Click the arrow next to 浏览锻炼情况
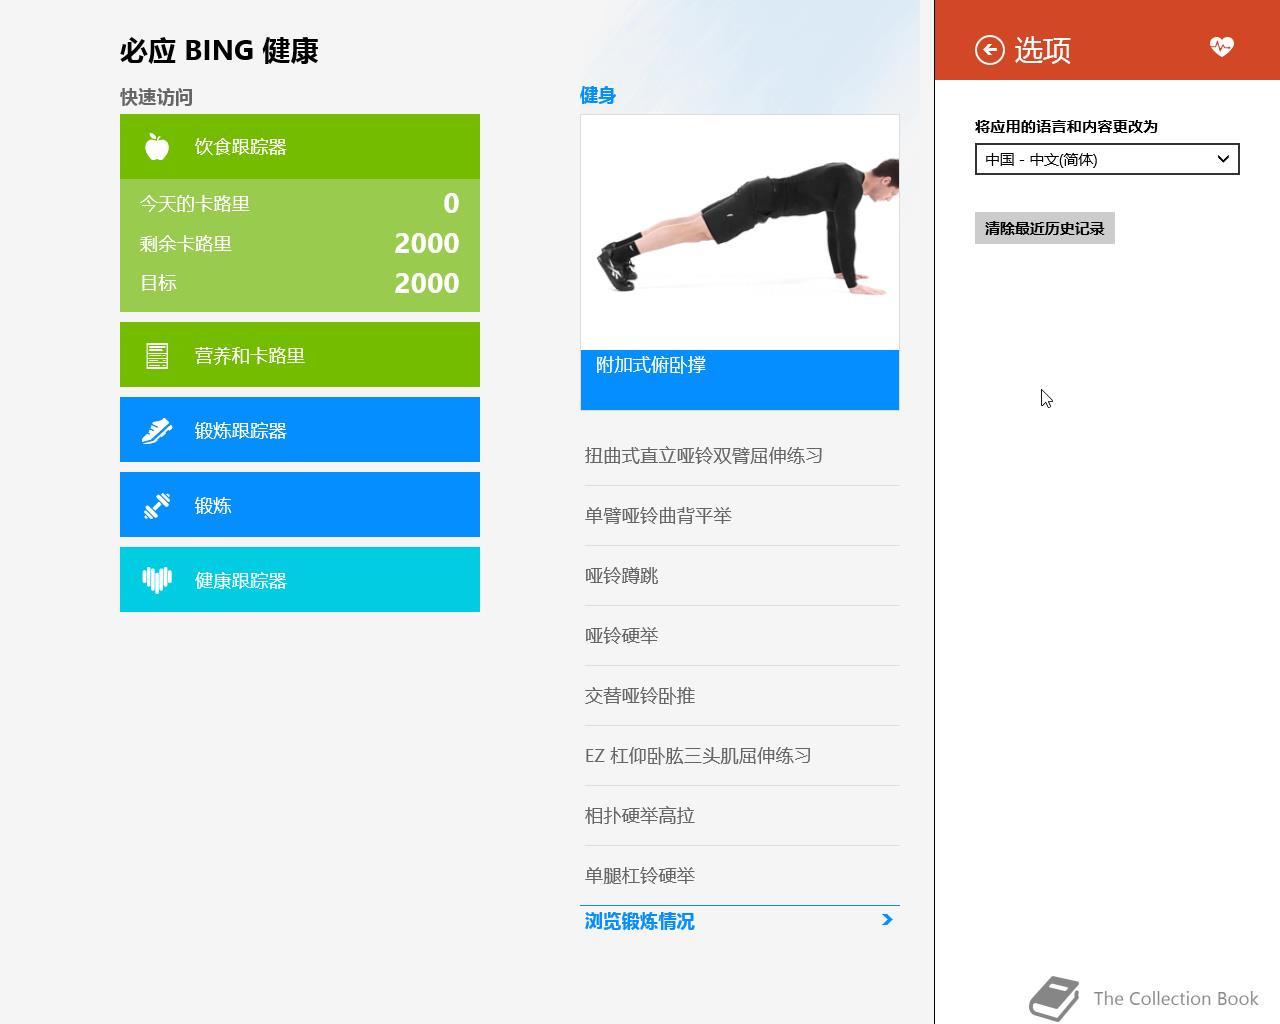Image resolution: width=1280 pixels, height=1024 pixels. 887,920
